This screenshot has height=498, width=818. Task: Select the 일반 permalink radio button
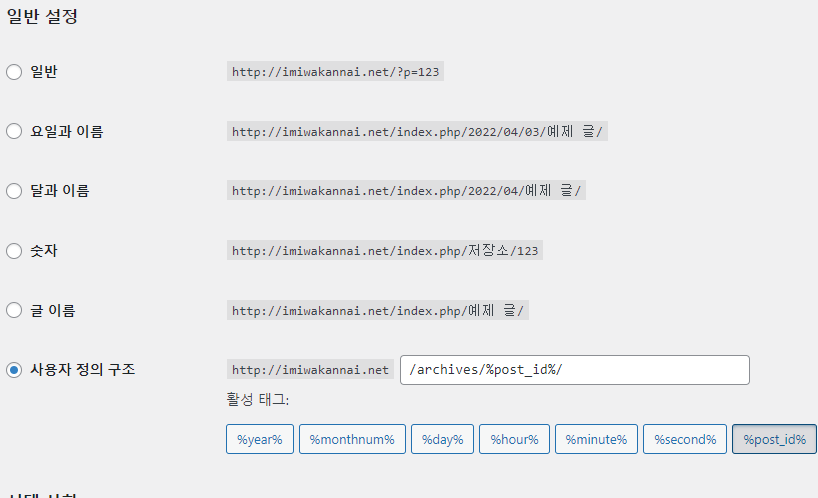tap(14, 72)
